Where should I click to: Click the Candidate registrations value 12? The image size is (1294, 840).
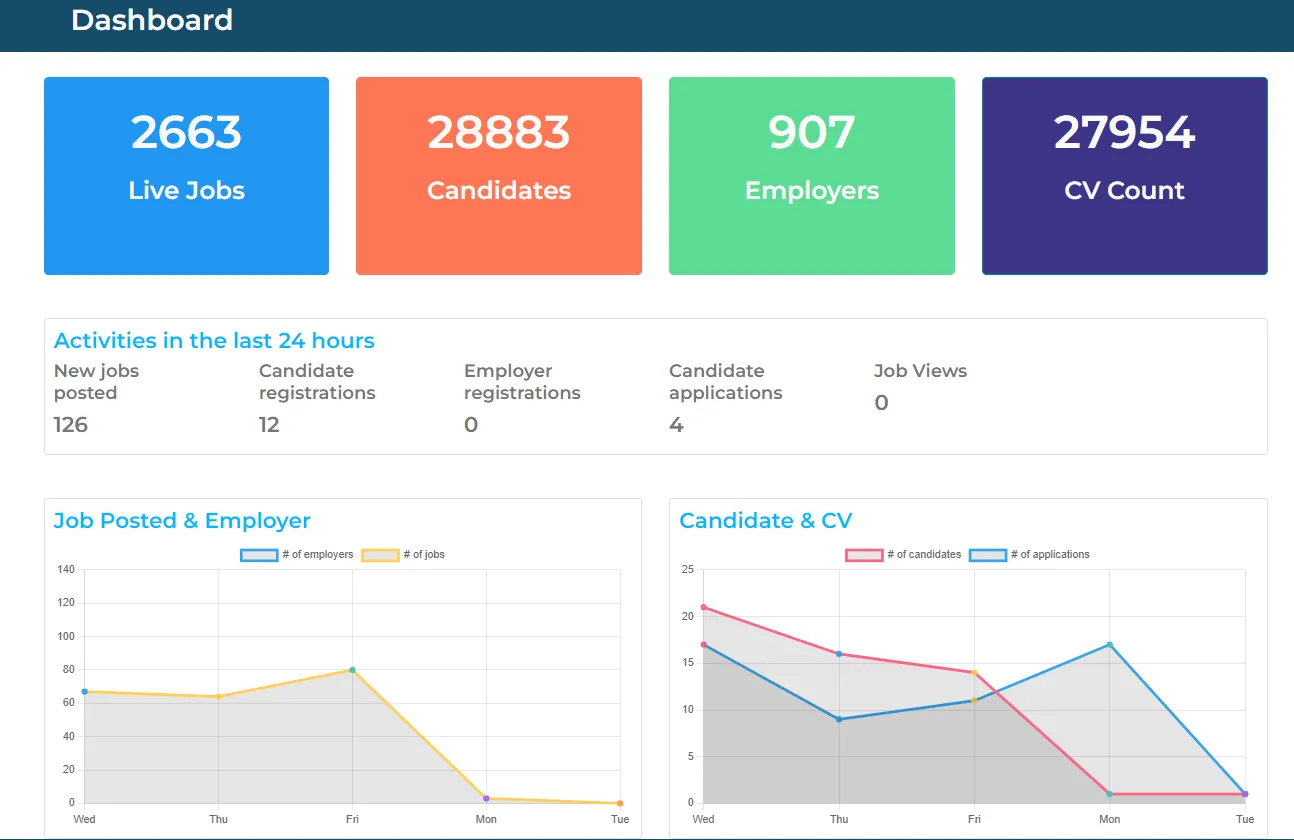click(269, 425)
